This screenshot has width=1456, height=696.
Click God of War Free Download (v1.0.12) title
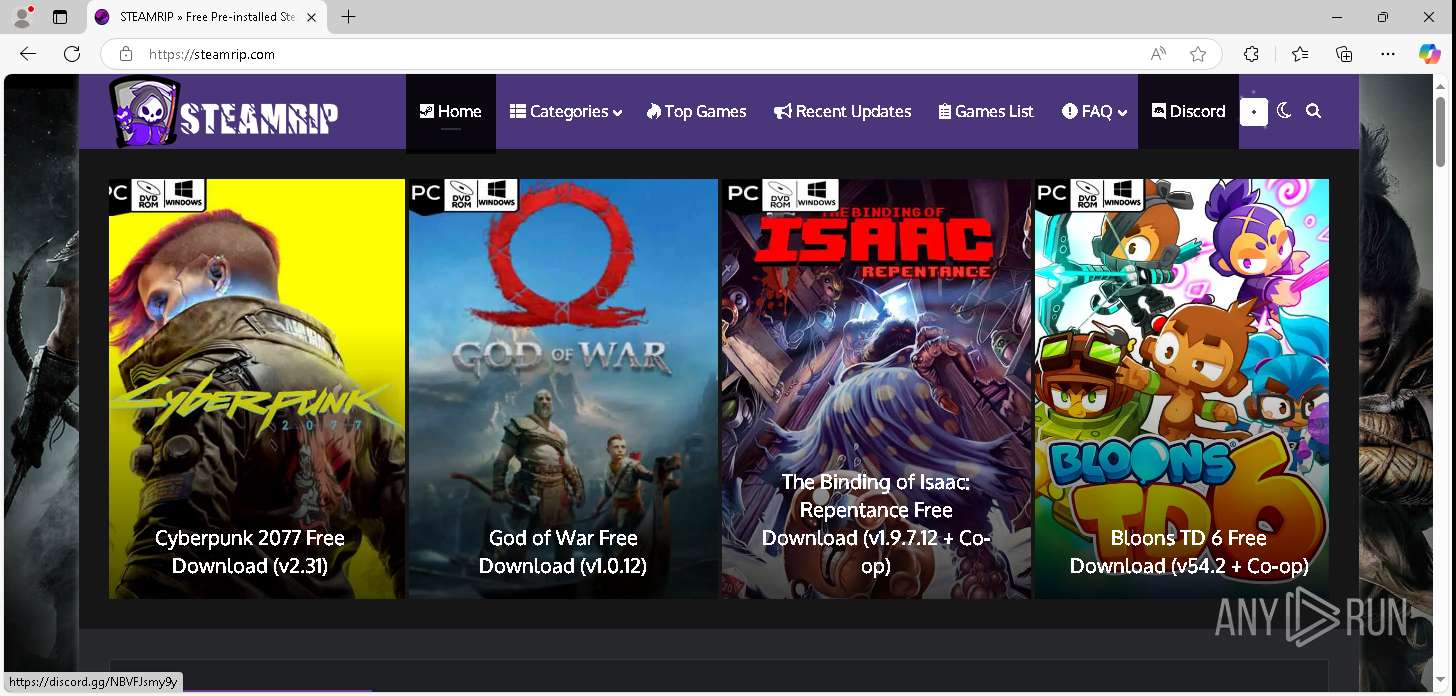point(563,552)
